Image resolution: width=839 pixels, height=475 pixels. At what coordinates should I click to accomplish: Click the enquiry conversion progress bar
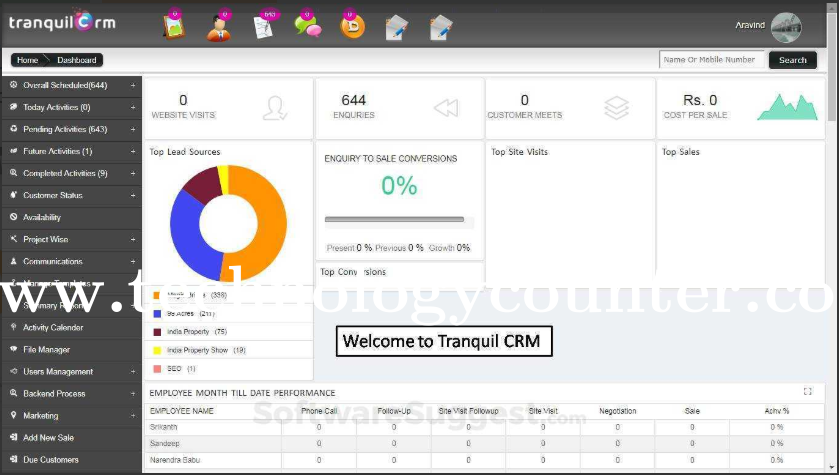(399, 219)
